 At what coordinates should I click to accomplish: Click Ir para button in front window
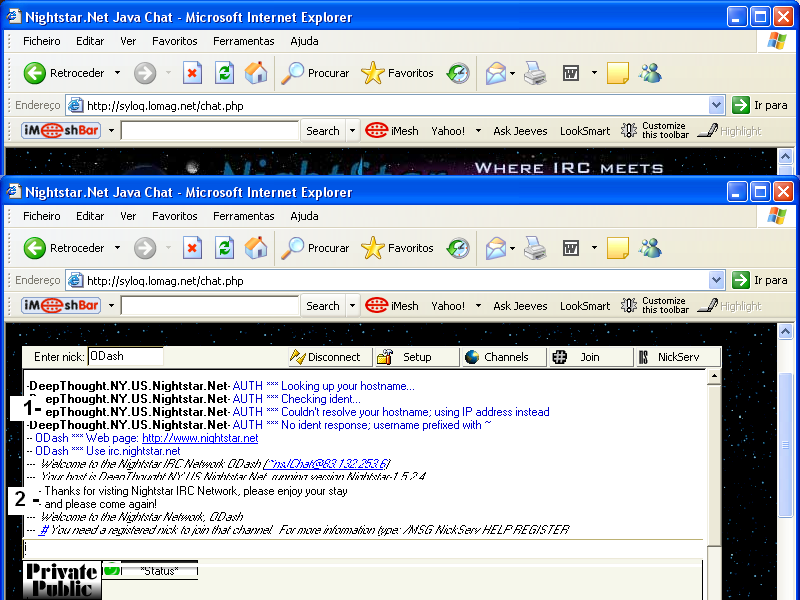coord(760,280)
